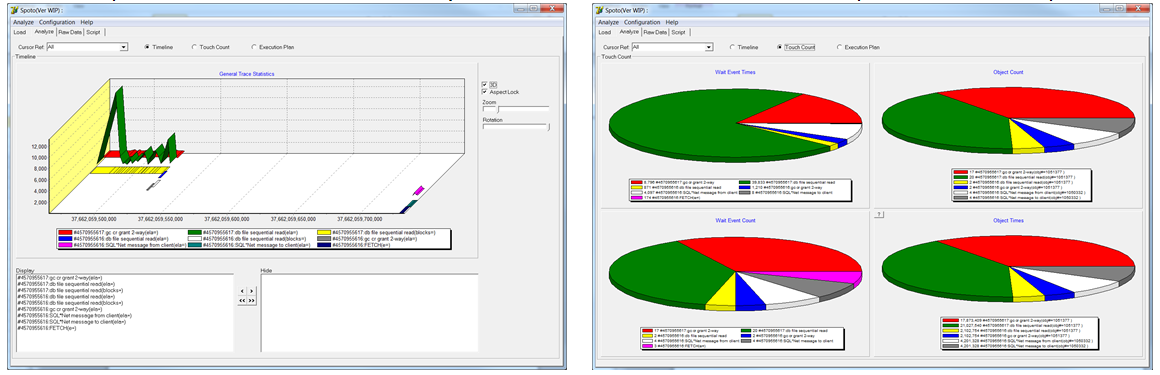This screenshot has height=375, width=1160.
Task: Switch to the Load tab in the right window
Action: click(x=605, y=32)
